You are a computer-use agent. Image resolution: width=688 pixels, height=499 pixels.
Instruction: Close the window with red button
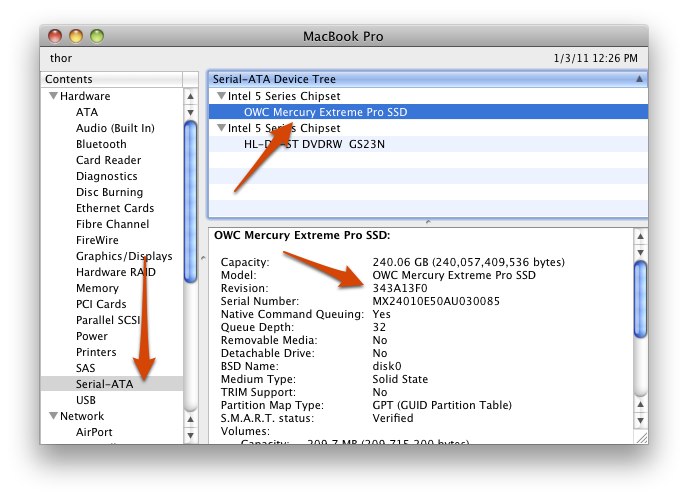(55, 36)
